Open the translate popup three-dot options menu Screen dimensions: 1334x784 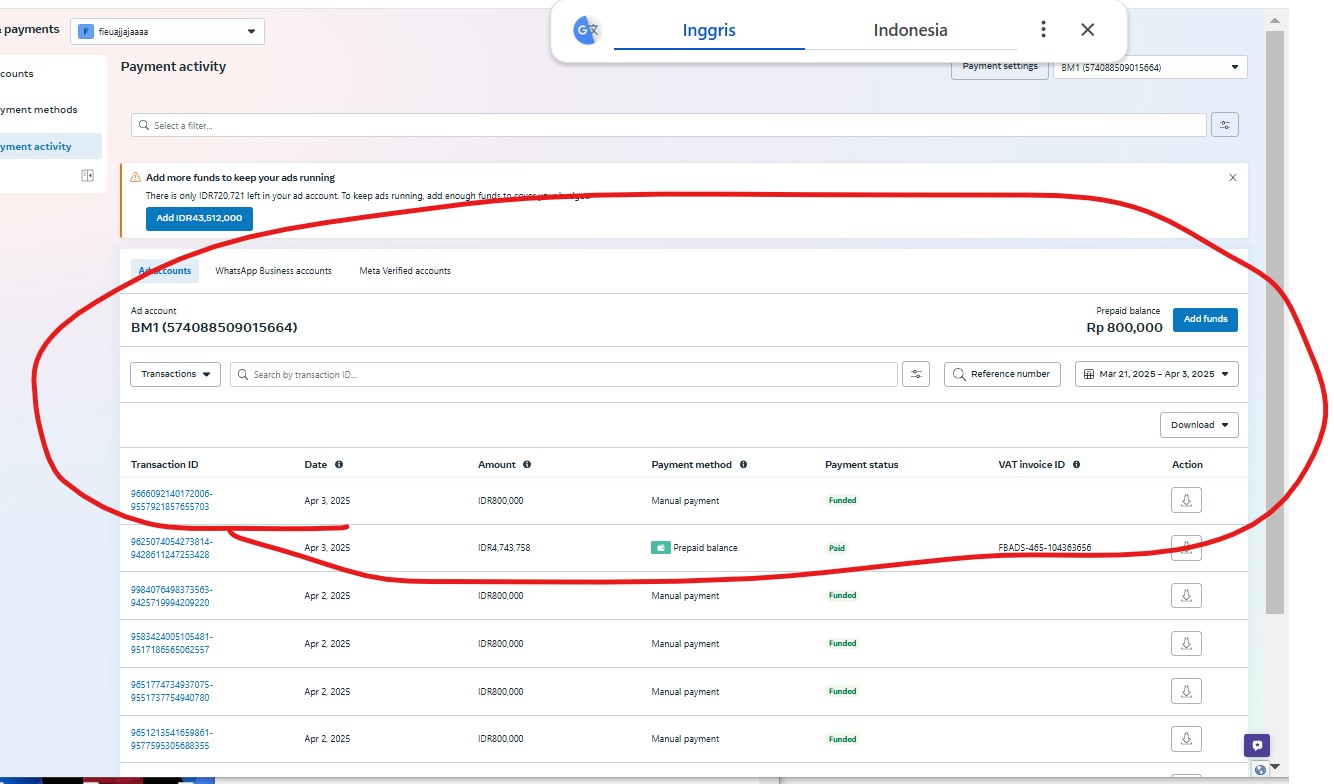coord(1043,30)
